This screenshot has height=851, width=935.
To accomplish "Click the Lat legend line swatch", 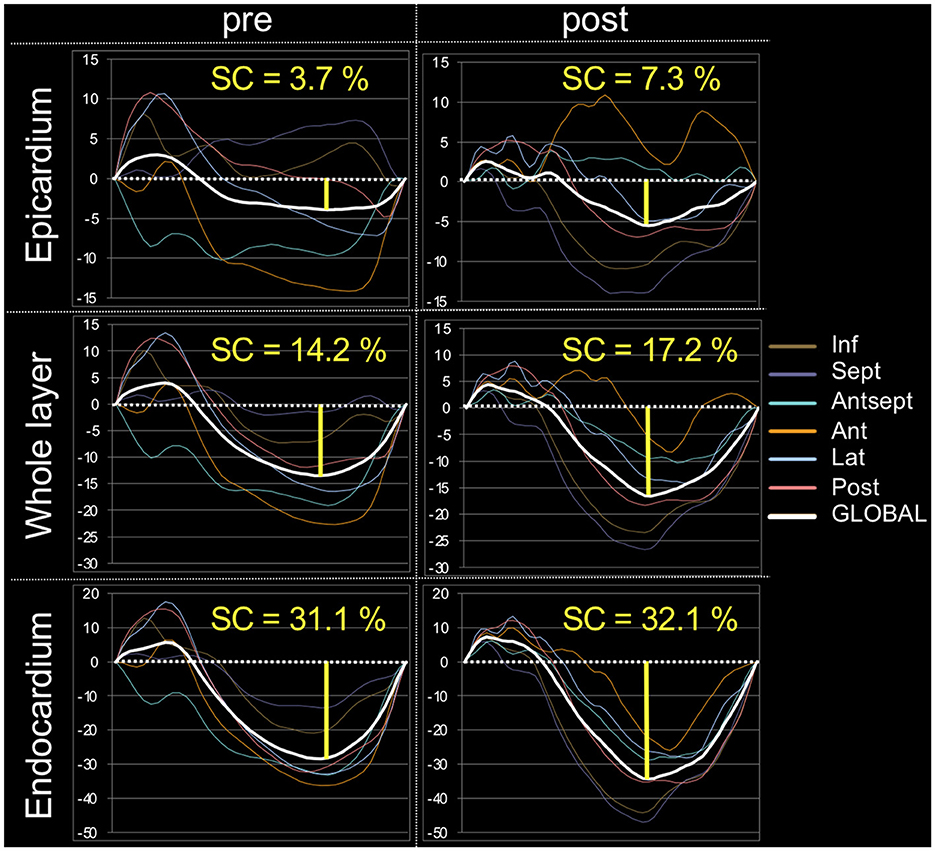I will coord(792,459).
